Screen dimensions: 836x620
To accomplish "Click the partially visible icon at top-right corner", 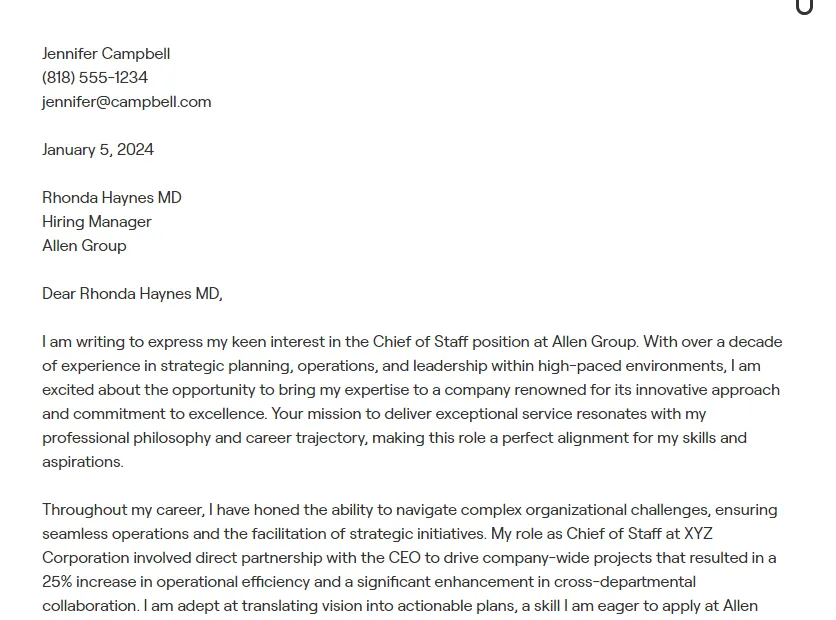I will tap(805, 7).
